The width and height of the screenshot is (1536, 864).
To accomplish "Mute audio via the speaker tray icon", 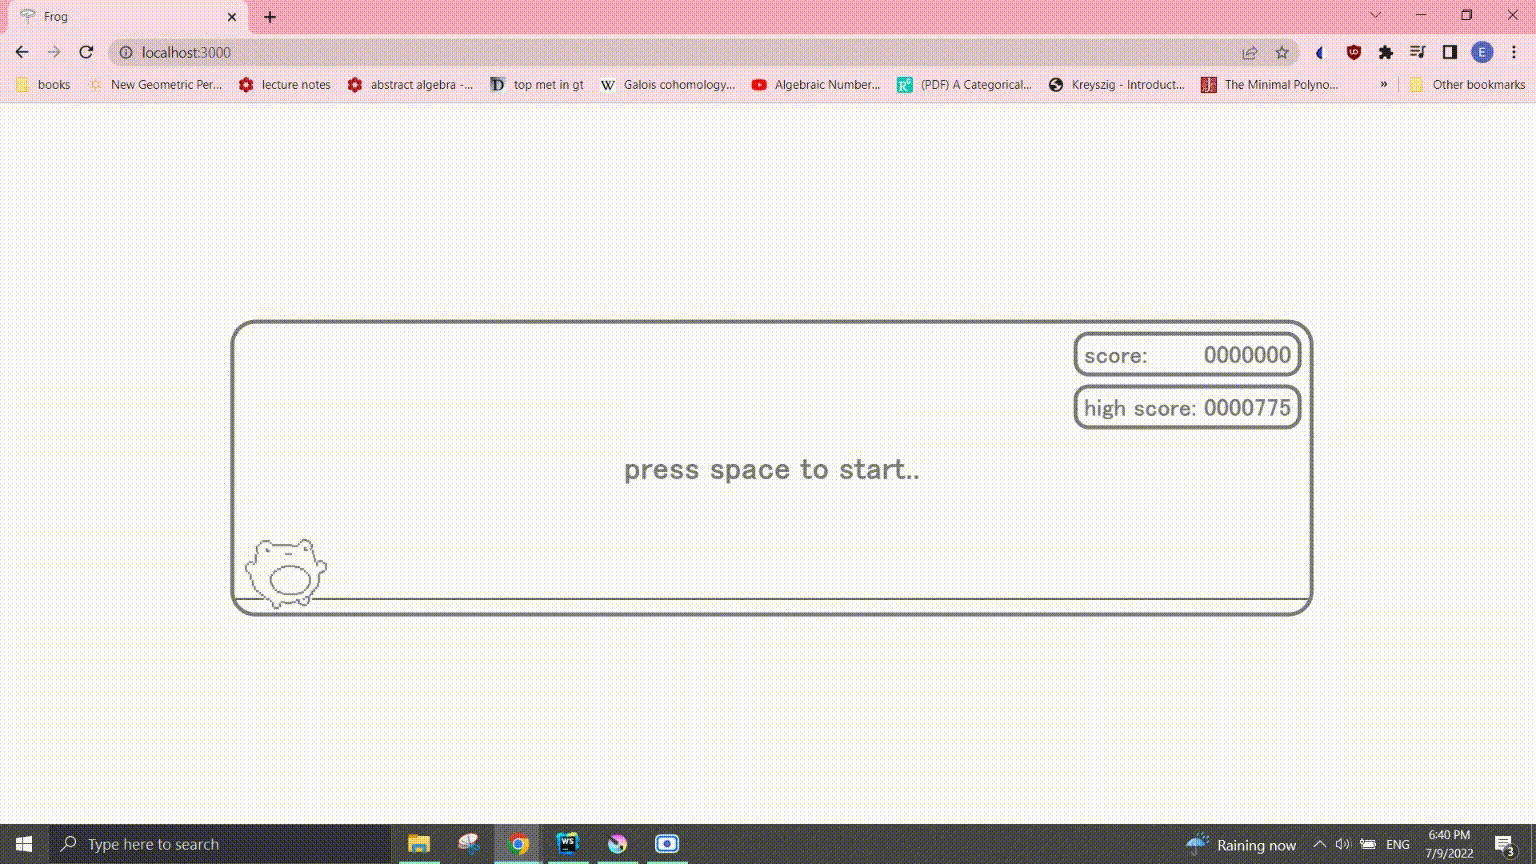I will 1343,843.
